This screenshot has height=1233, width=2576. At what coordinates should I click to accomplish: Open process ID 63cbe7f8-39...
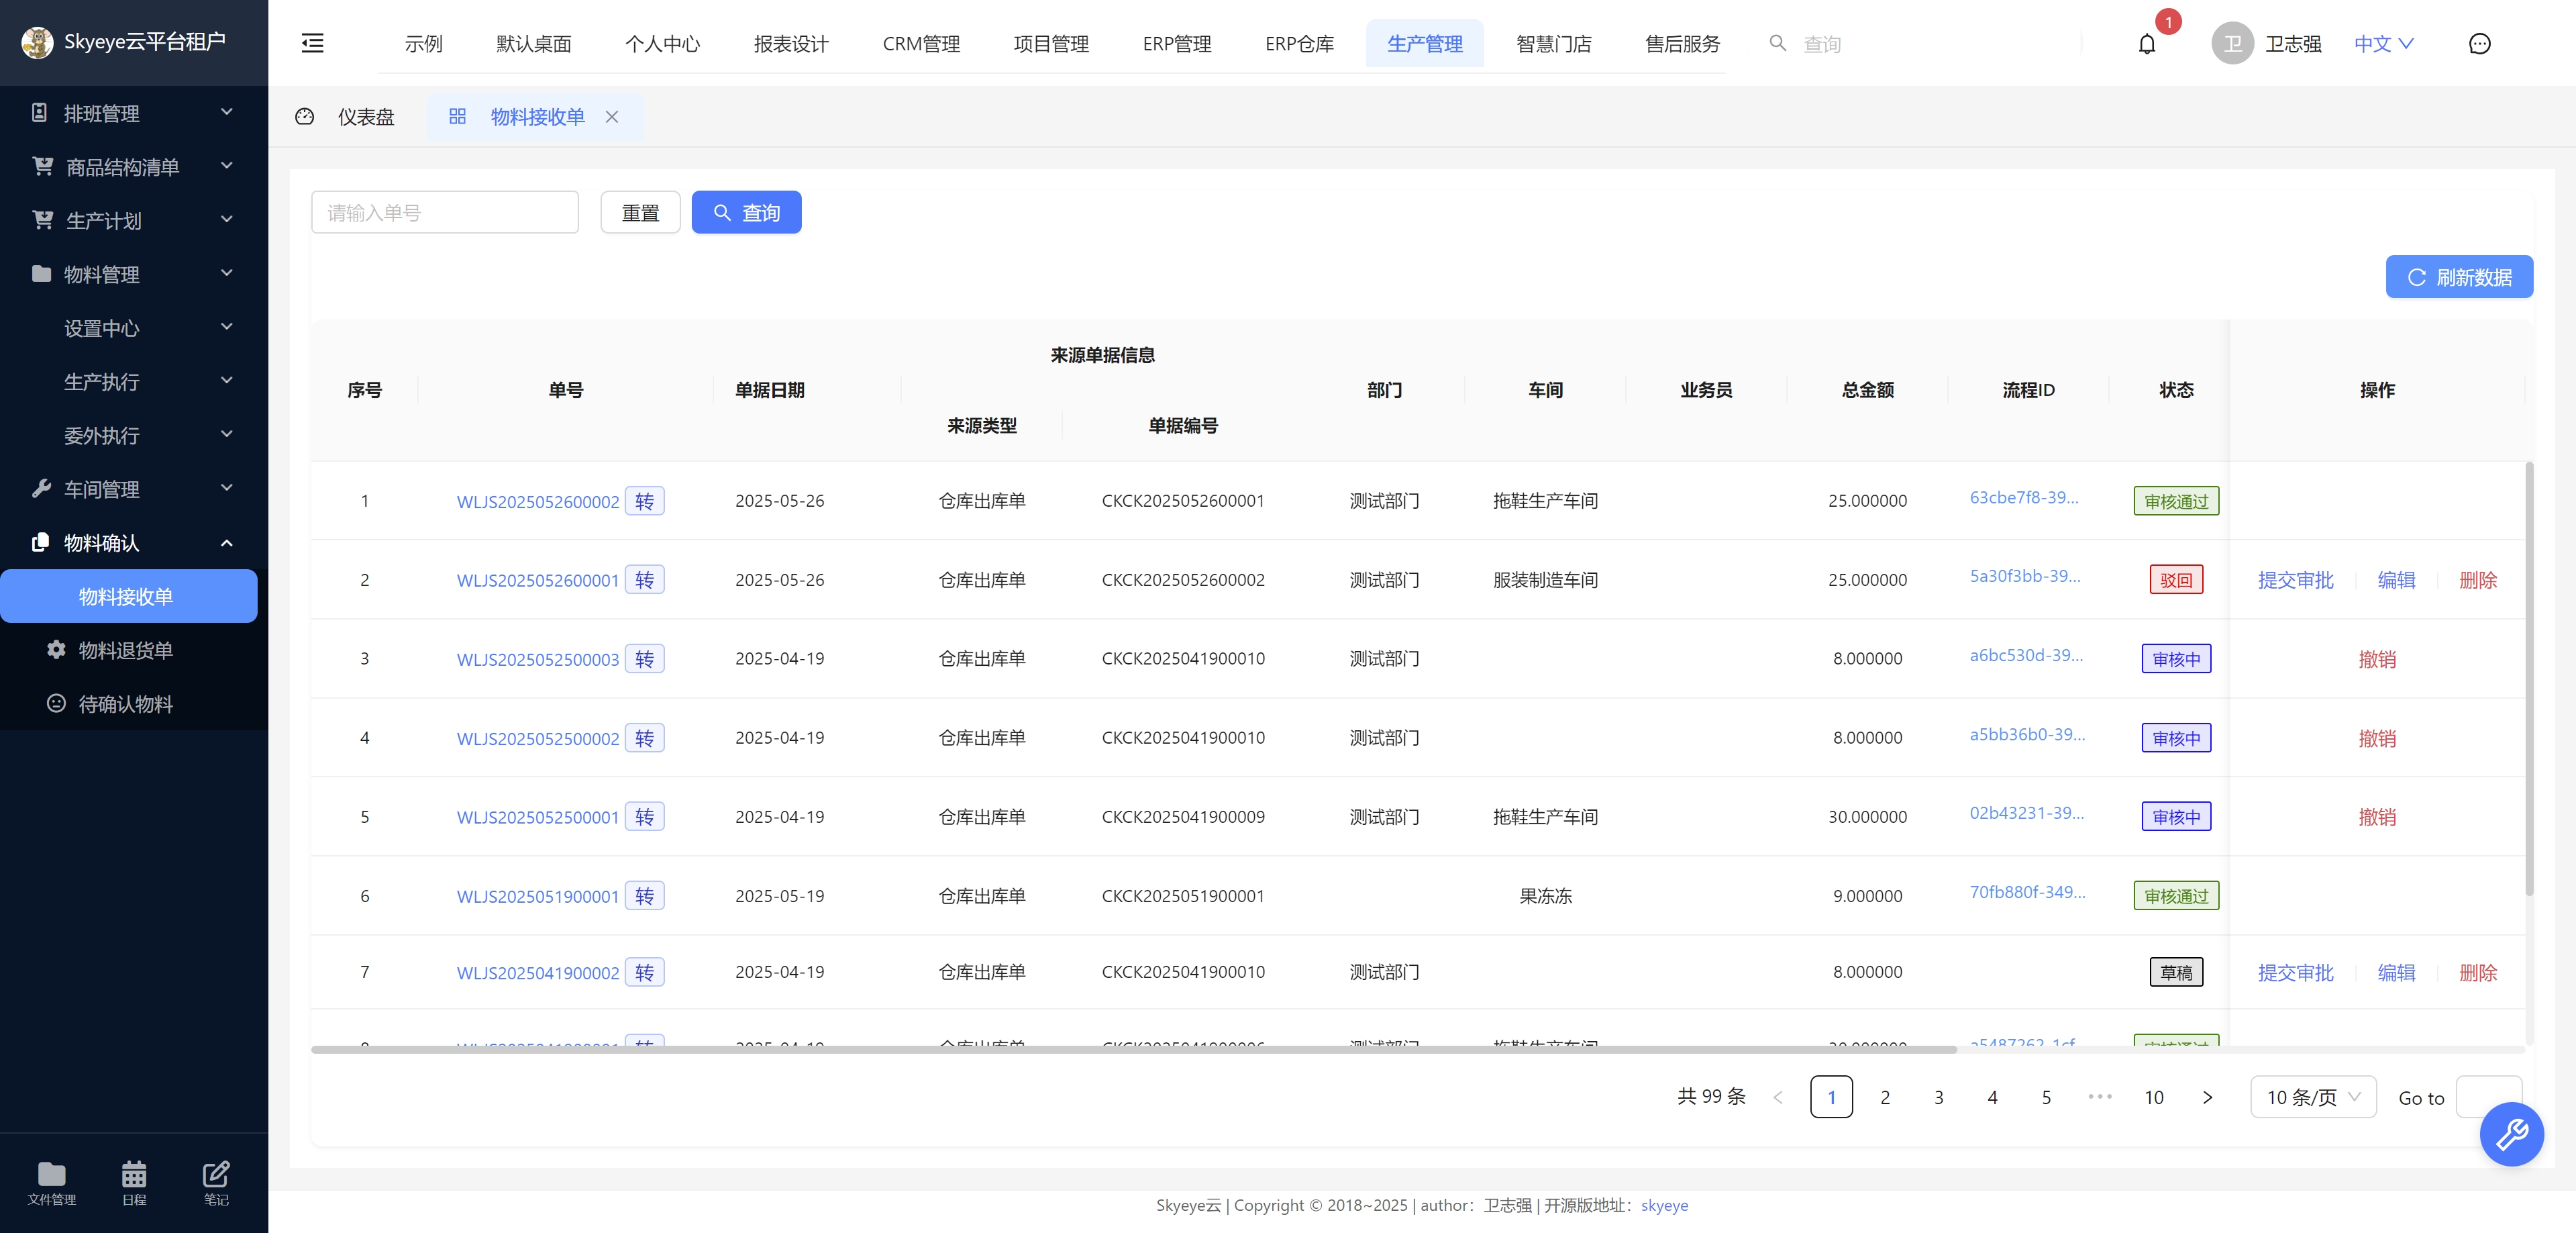point(2024,498)
